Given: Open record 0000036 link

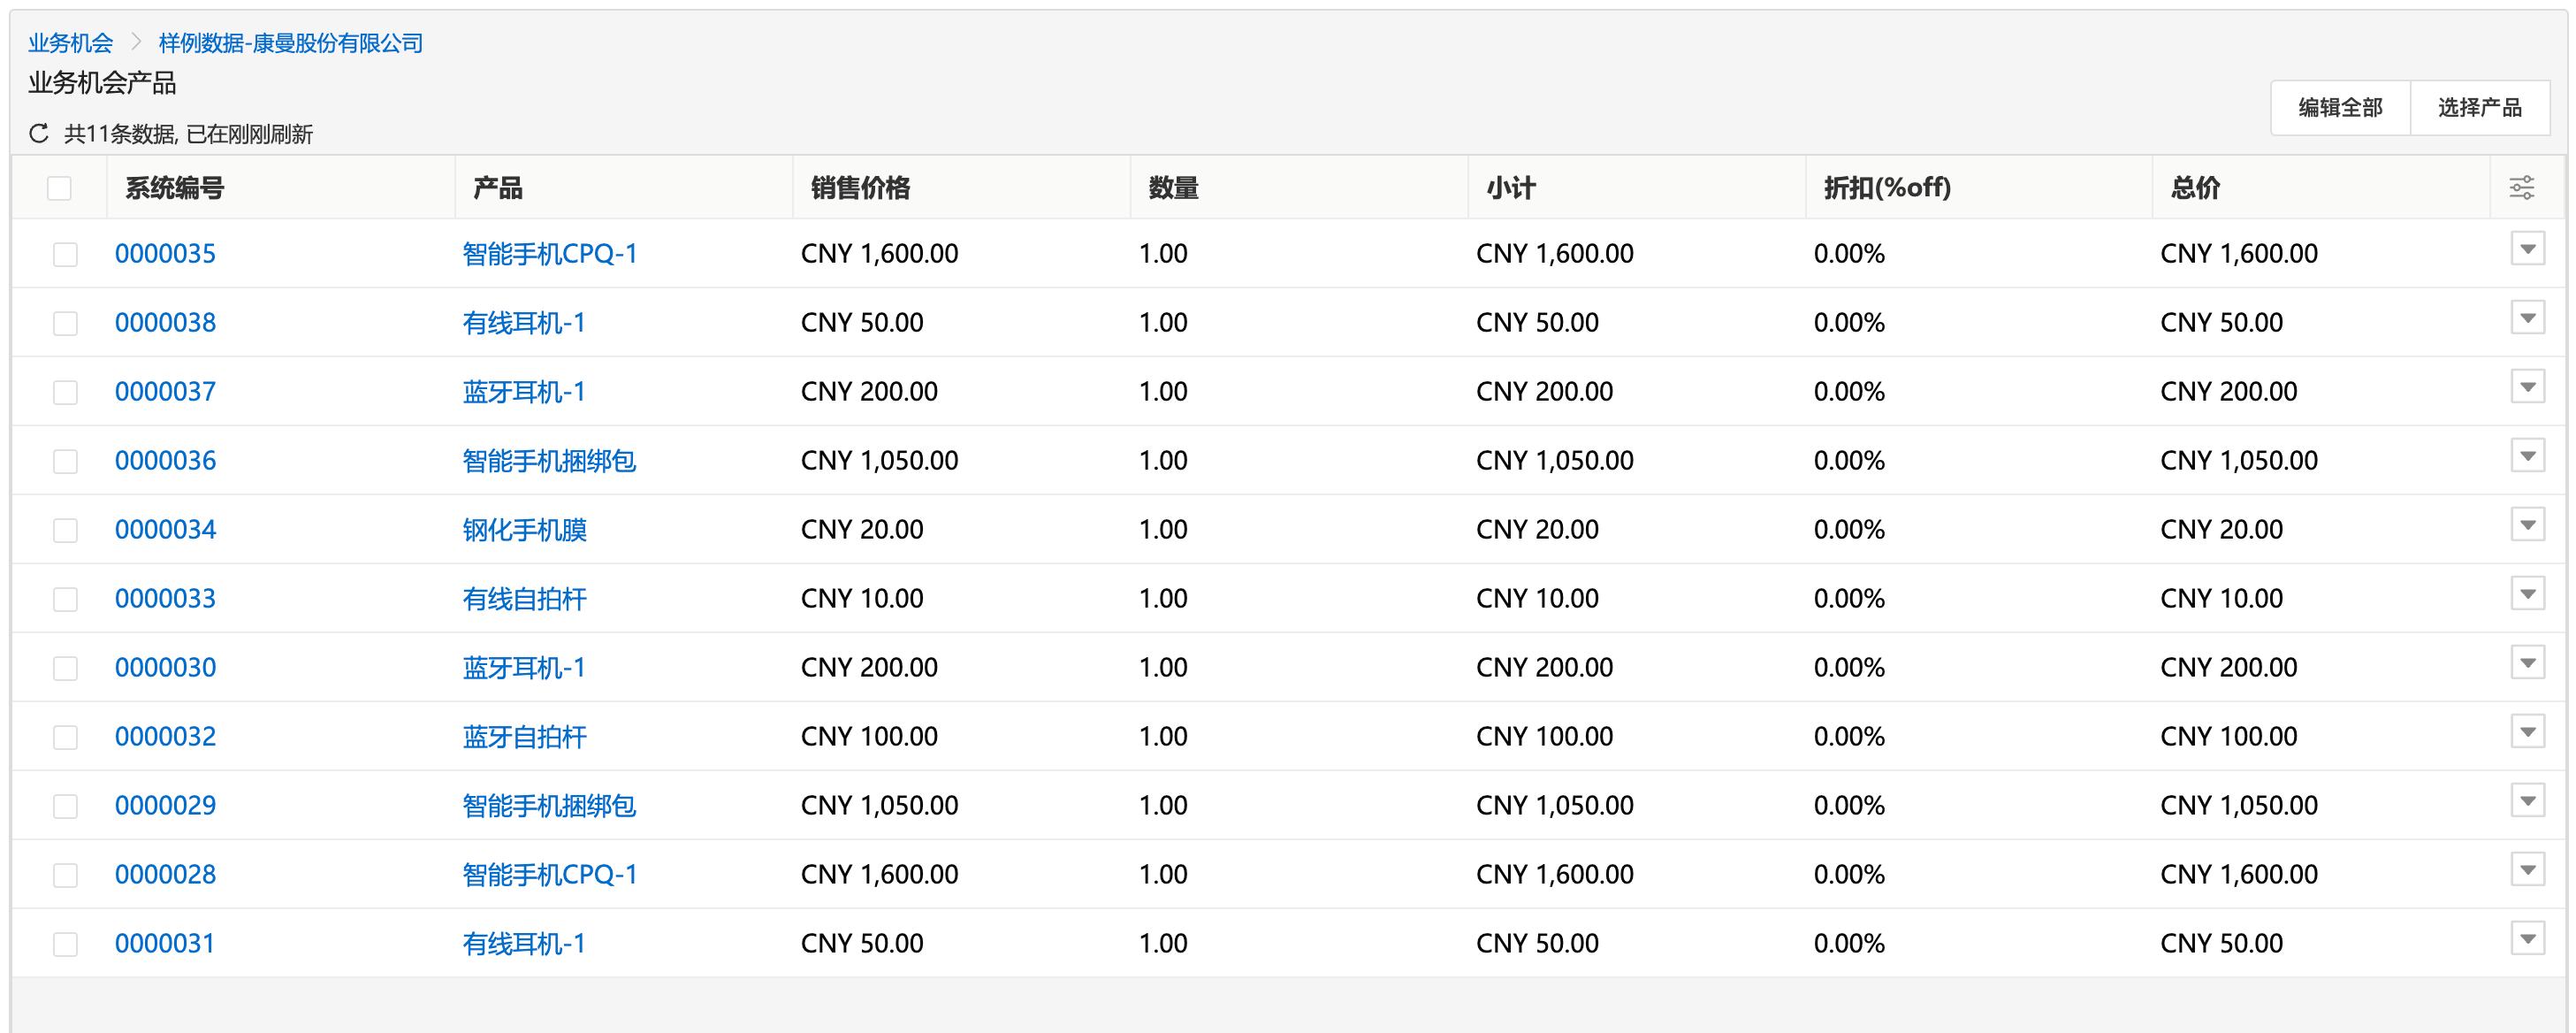Looking at the screenshot, I should 165,460.
